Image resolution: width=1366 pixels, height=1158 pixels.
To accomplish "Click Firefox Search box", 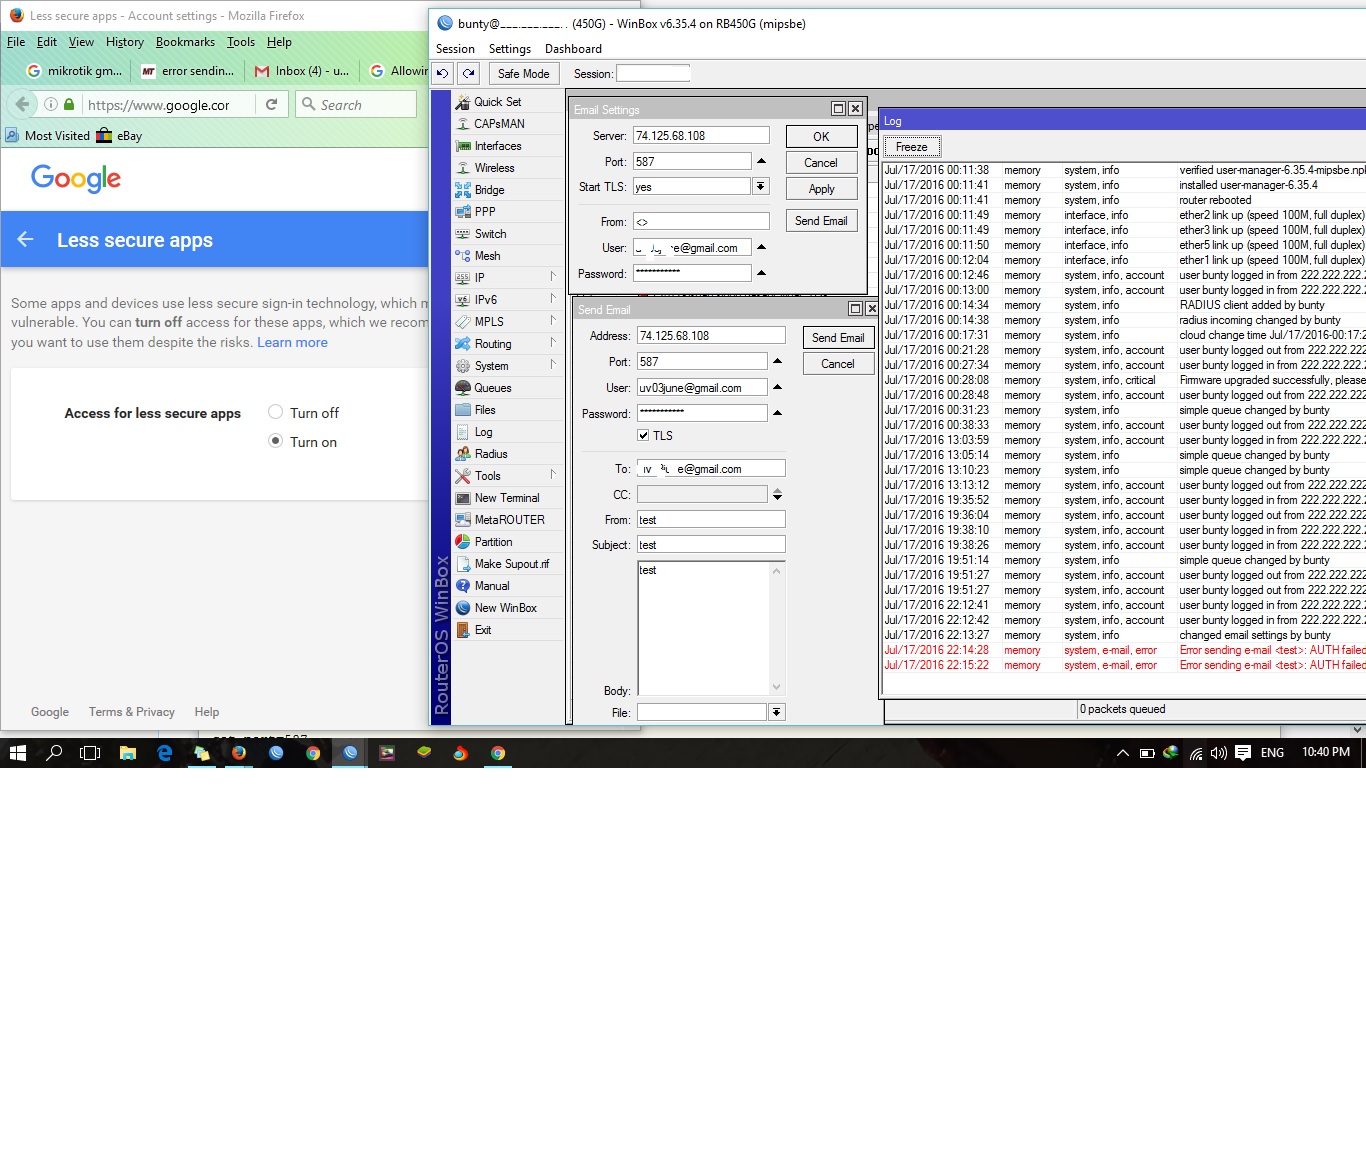I will point(355,104).
